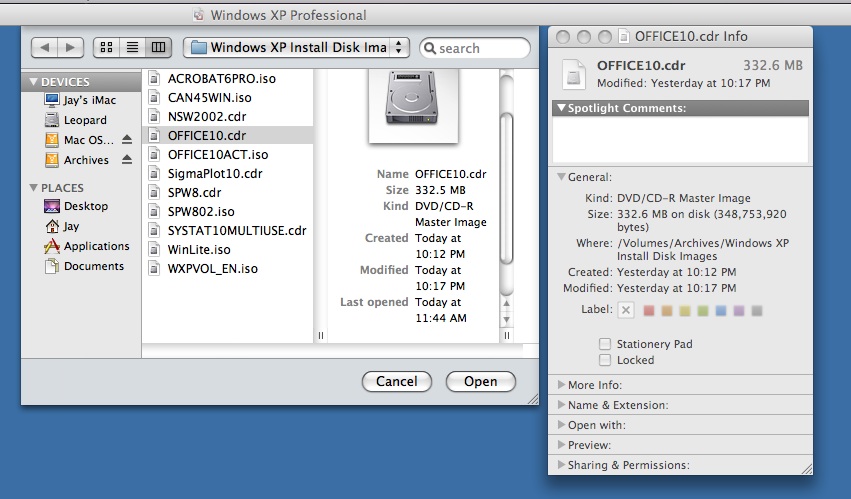Expand the Sharing & Permissions section
The width and height of the screenshot is (851, 499).
point(561,465)
